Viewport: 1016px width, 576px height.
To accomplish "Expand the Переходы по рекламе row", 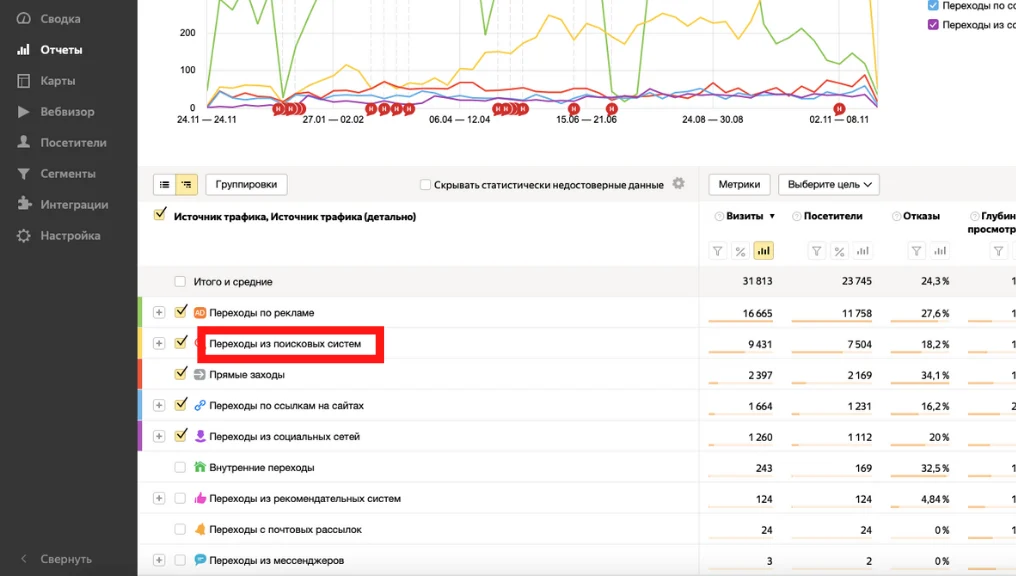I will [159, 312].
